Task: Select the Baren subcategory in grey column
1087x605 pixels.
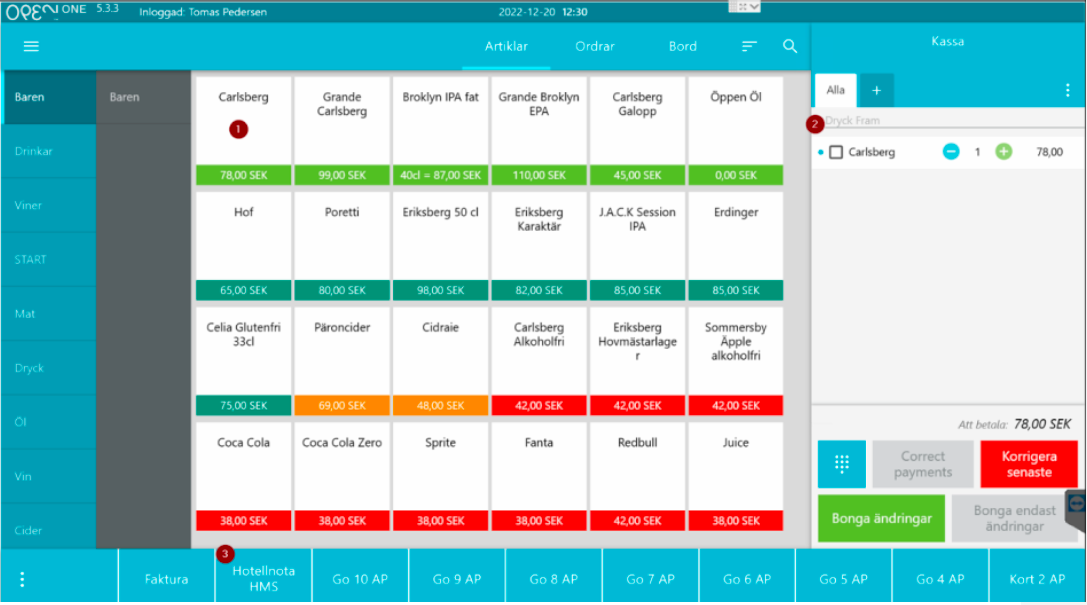Action: tap(144, 97)
